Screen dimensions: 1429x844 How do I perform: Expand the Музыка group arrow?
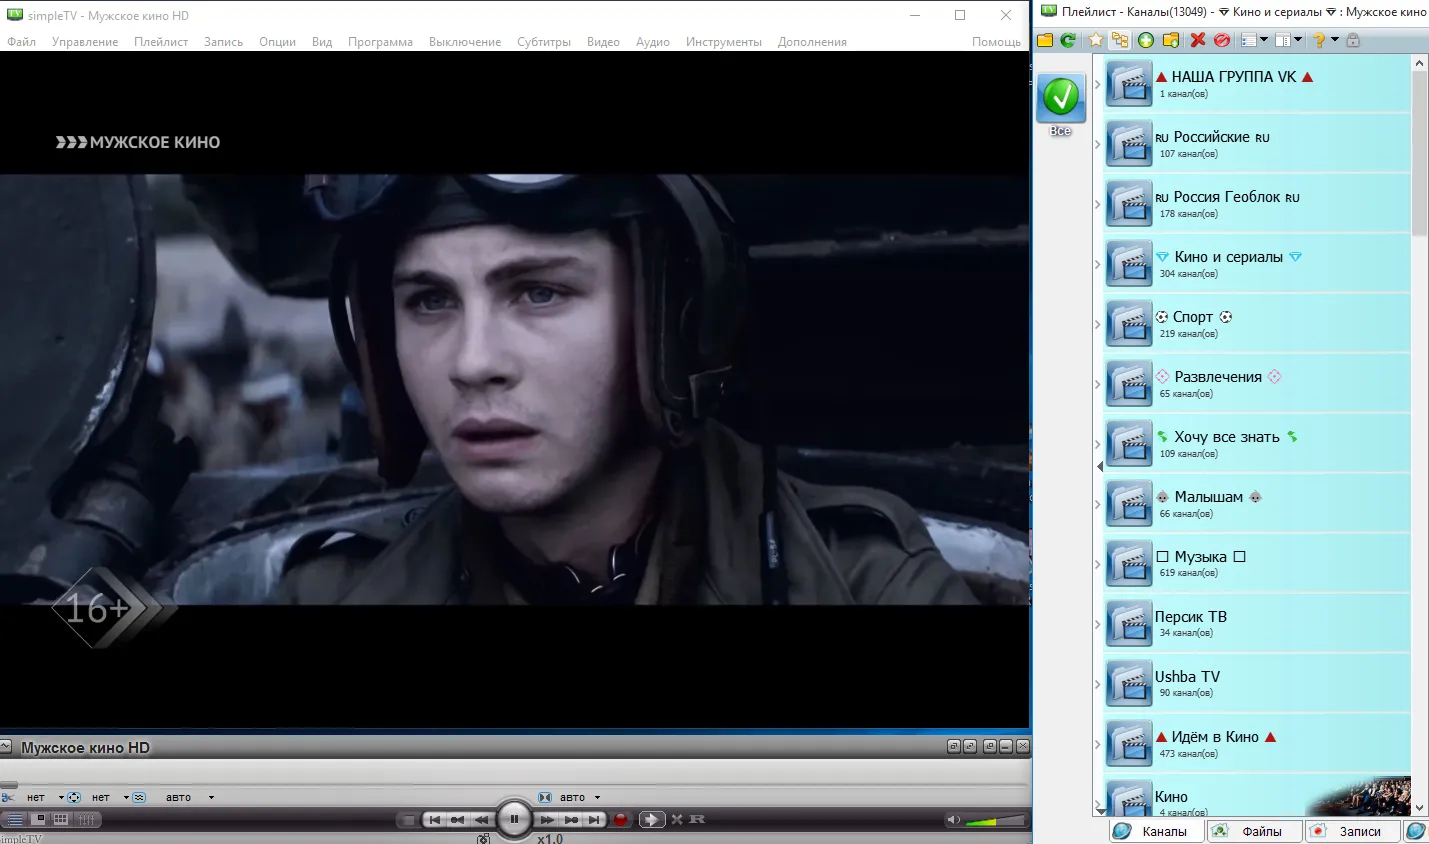click(x=1098, y=565)
